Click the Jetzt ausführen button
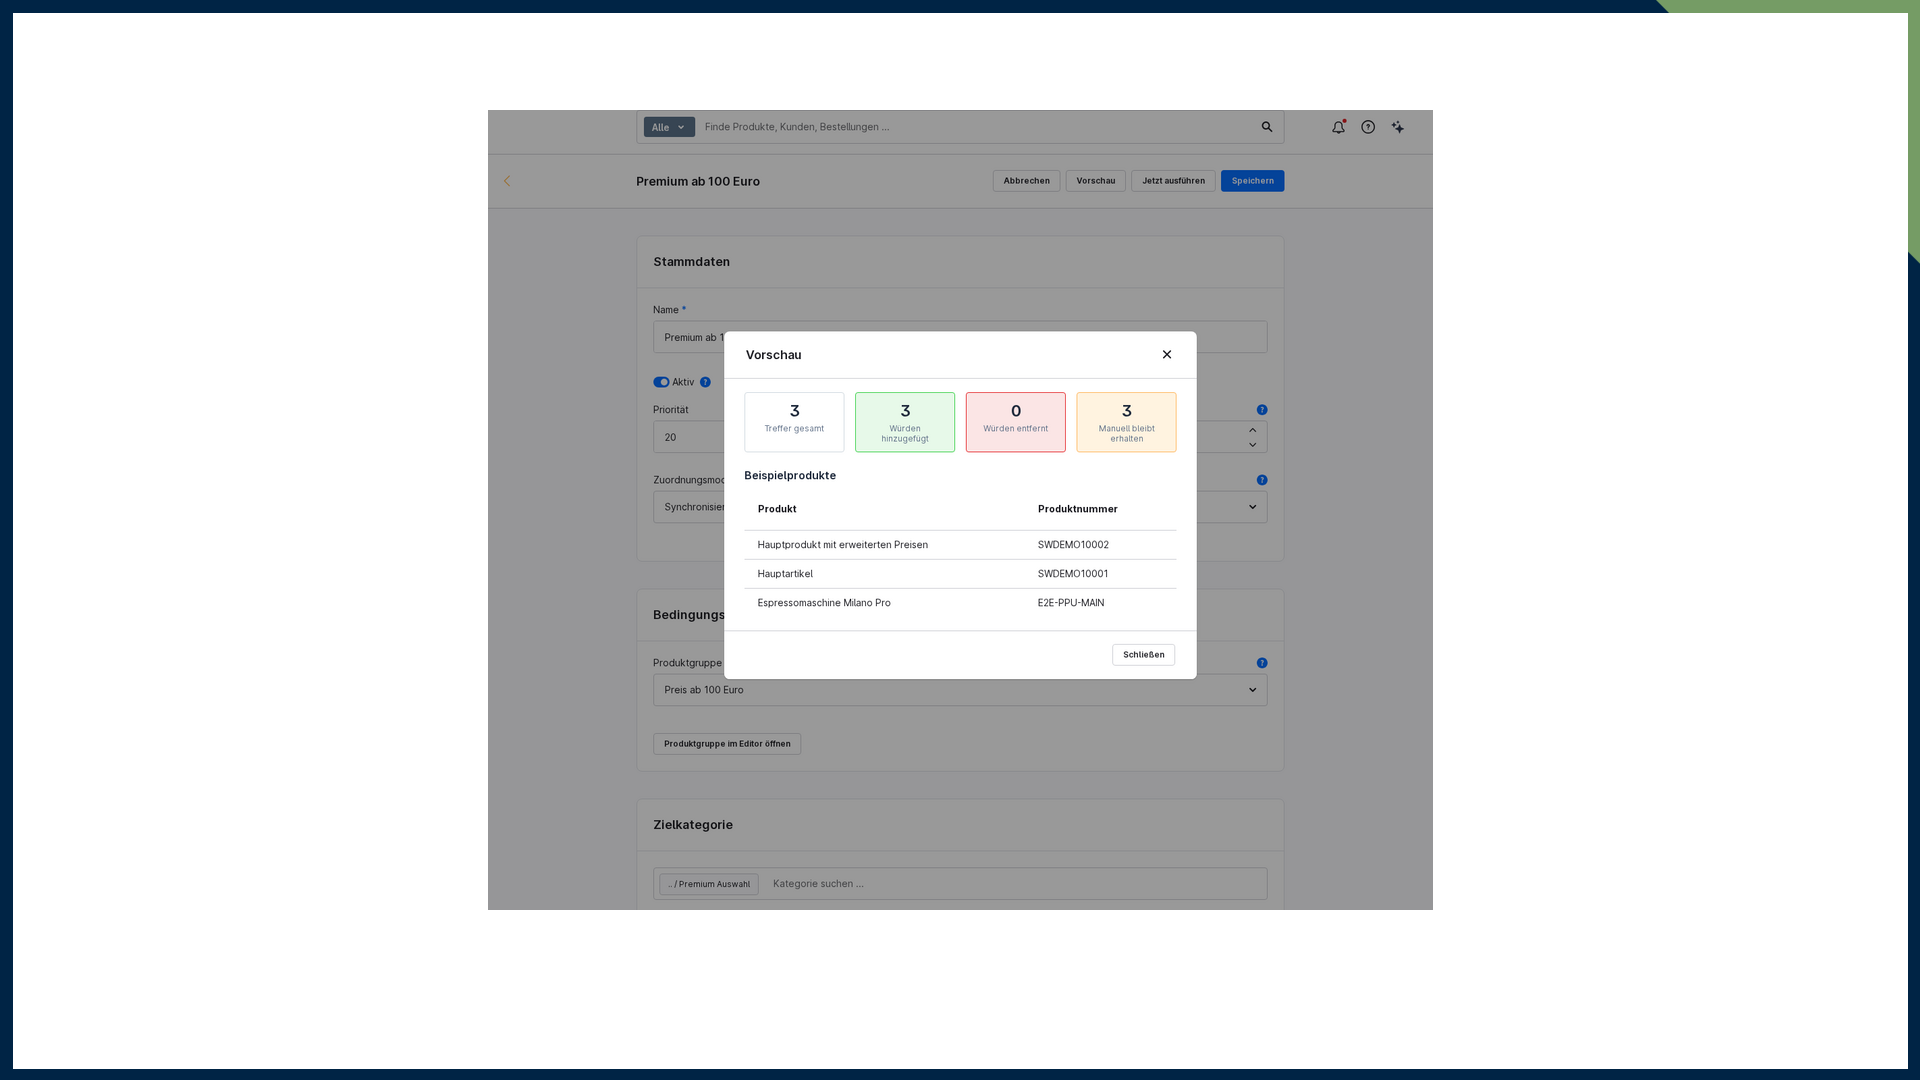Screen dimensions: 1920x1080 pyautogui.click(x=1173, y=181)
